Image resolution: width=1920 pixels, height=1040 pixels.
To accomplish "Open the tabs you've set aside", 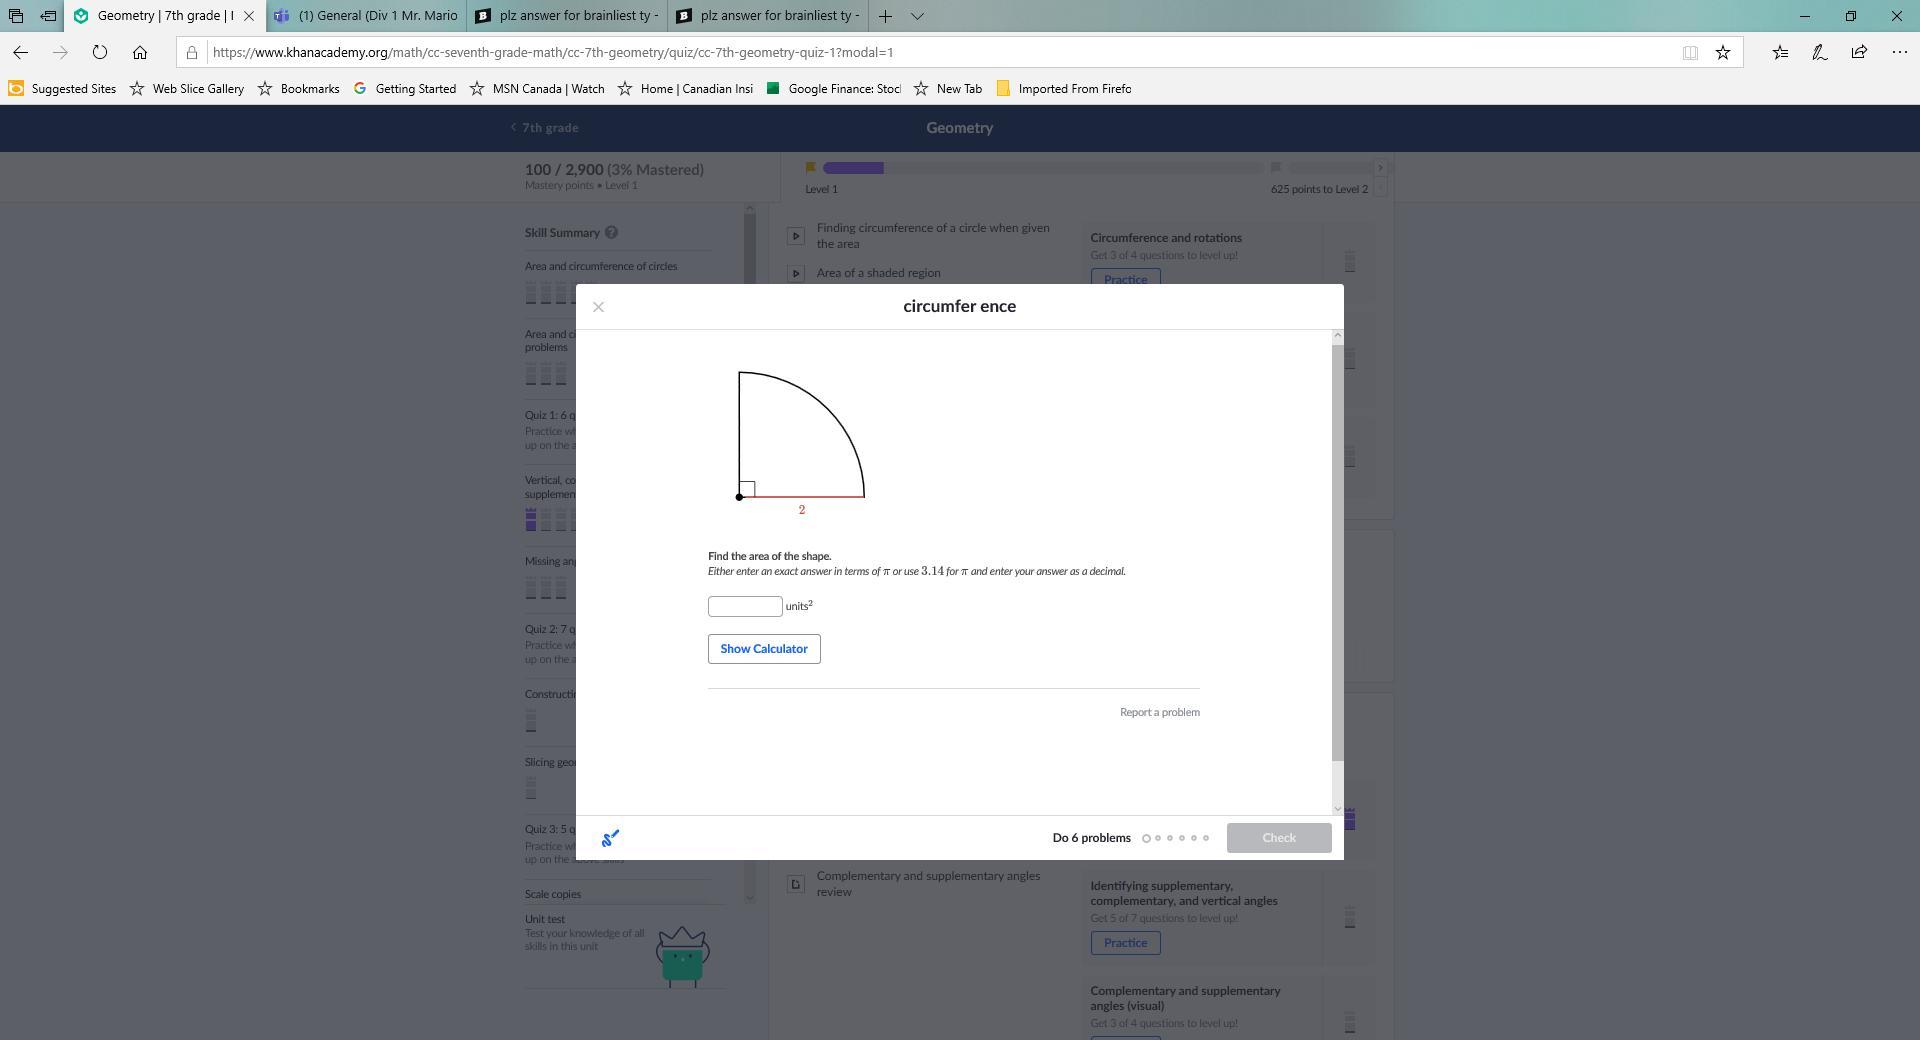I will (x=16, y=16).
